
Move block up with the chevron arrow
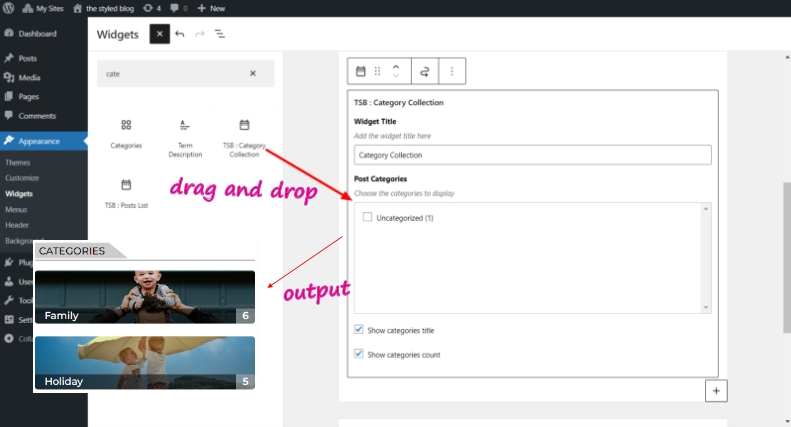click(x=396, y=66)
